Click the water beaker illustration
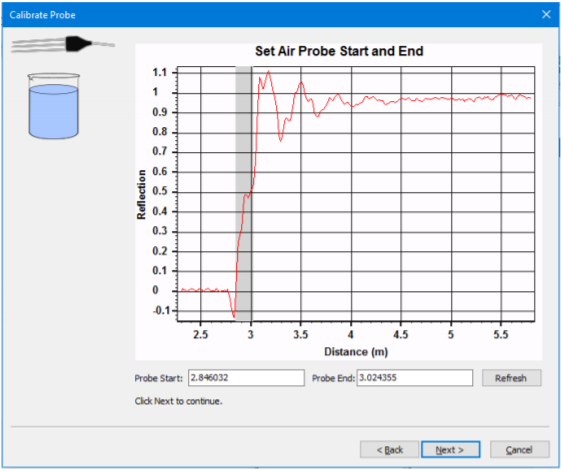 click(54, 106)
